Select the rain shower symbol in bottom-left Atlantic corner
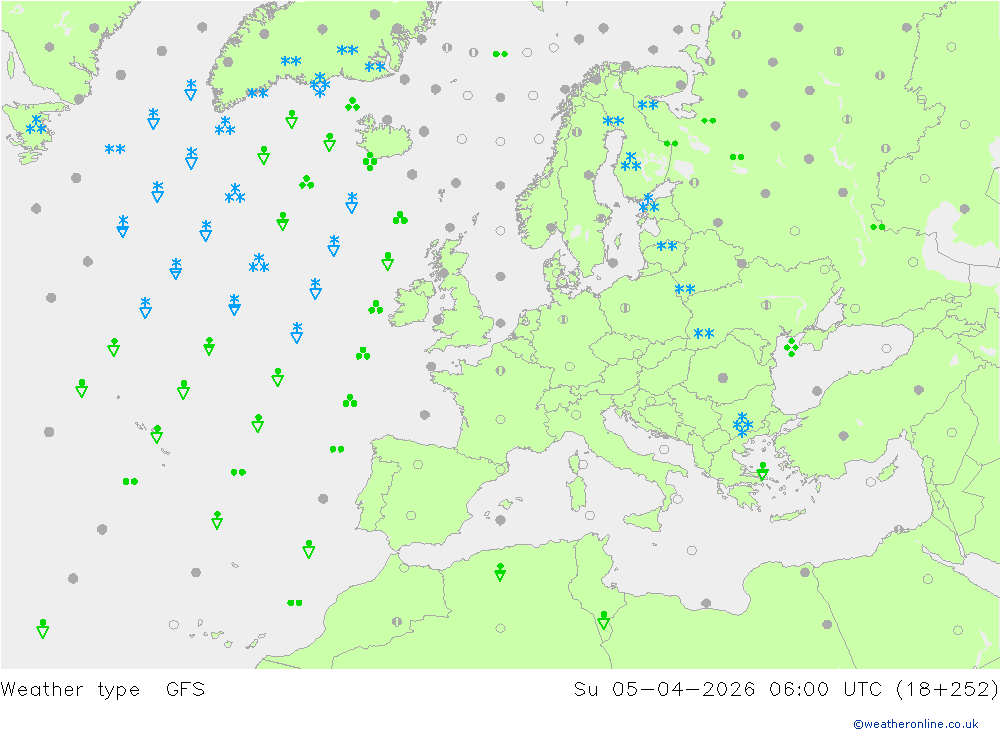This screenshot has height=733, width=1000. [x=43, y=629]
